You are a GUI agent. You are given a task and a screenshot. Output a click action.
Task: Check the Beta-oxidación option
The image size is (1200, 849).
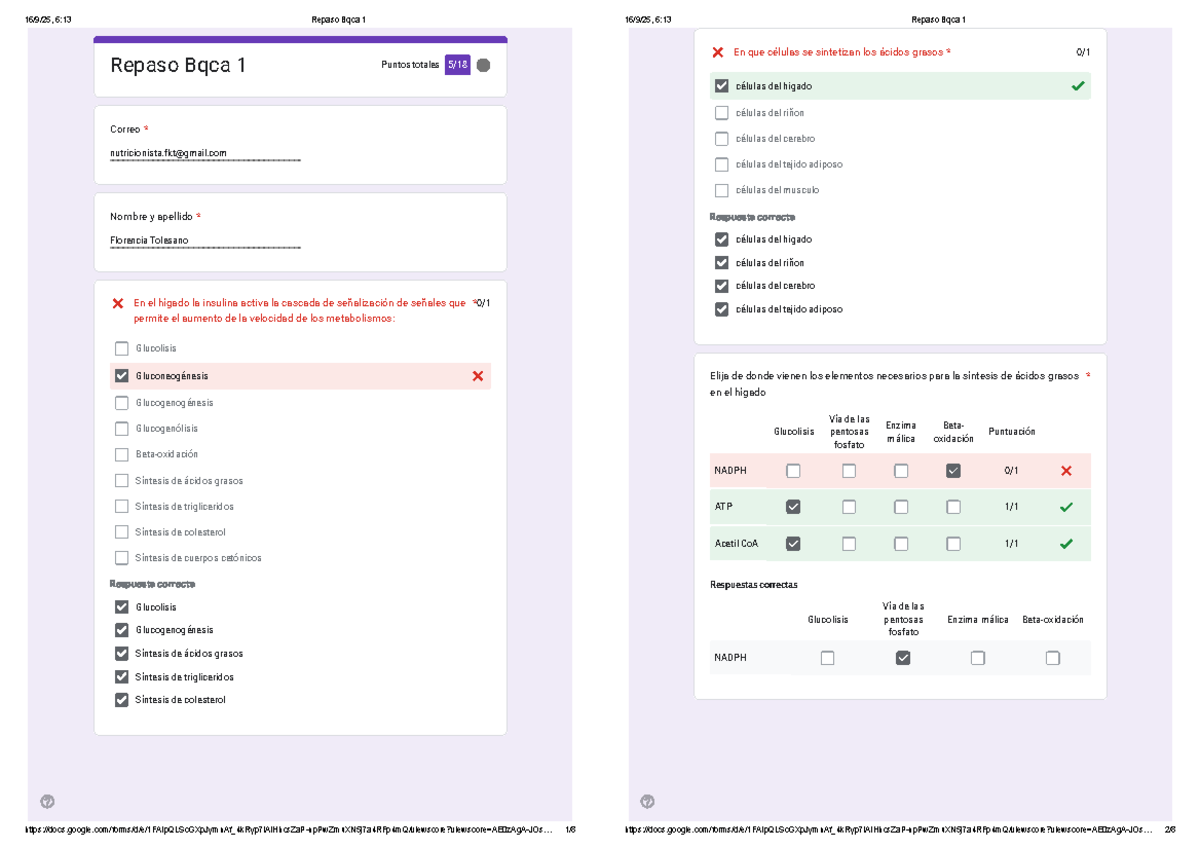(122, 454)
